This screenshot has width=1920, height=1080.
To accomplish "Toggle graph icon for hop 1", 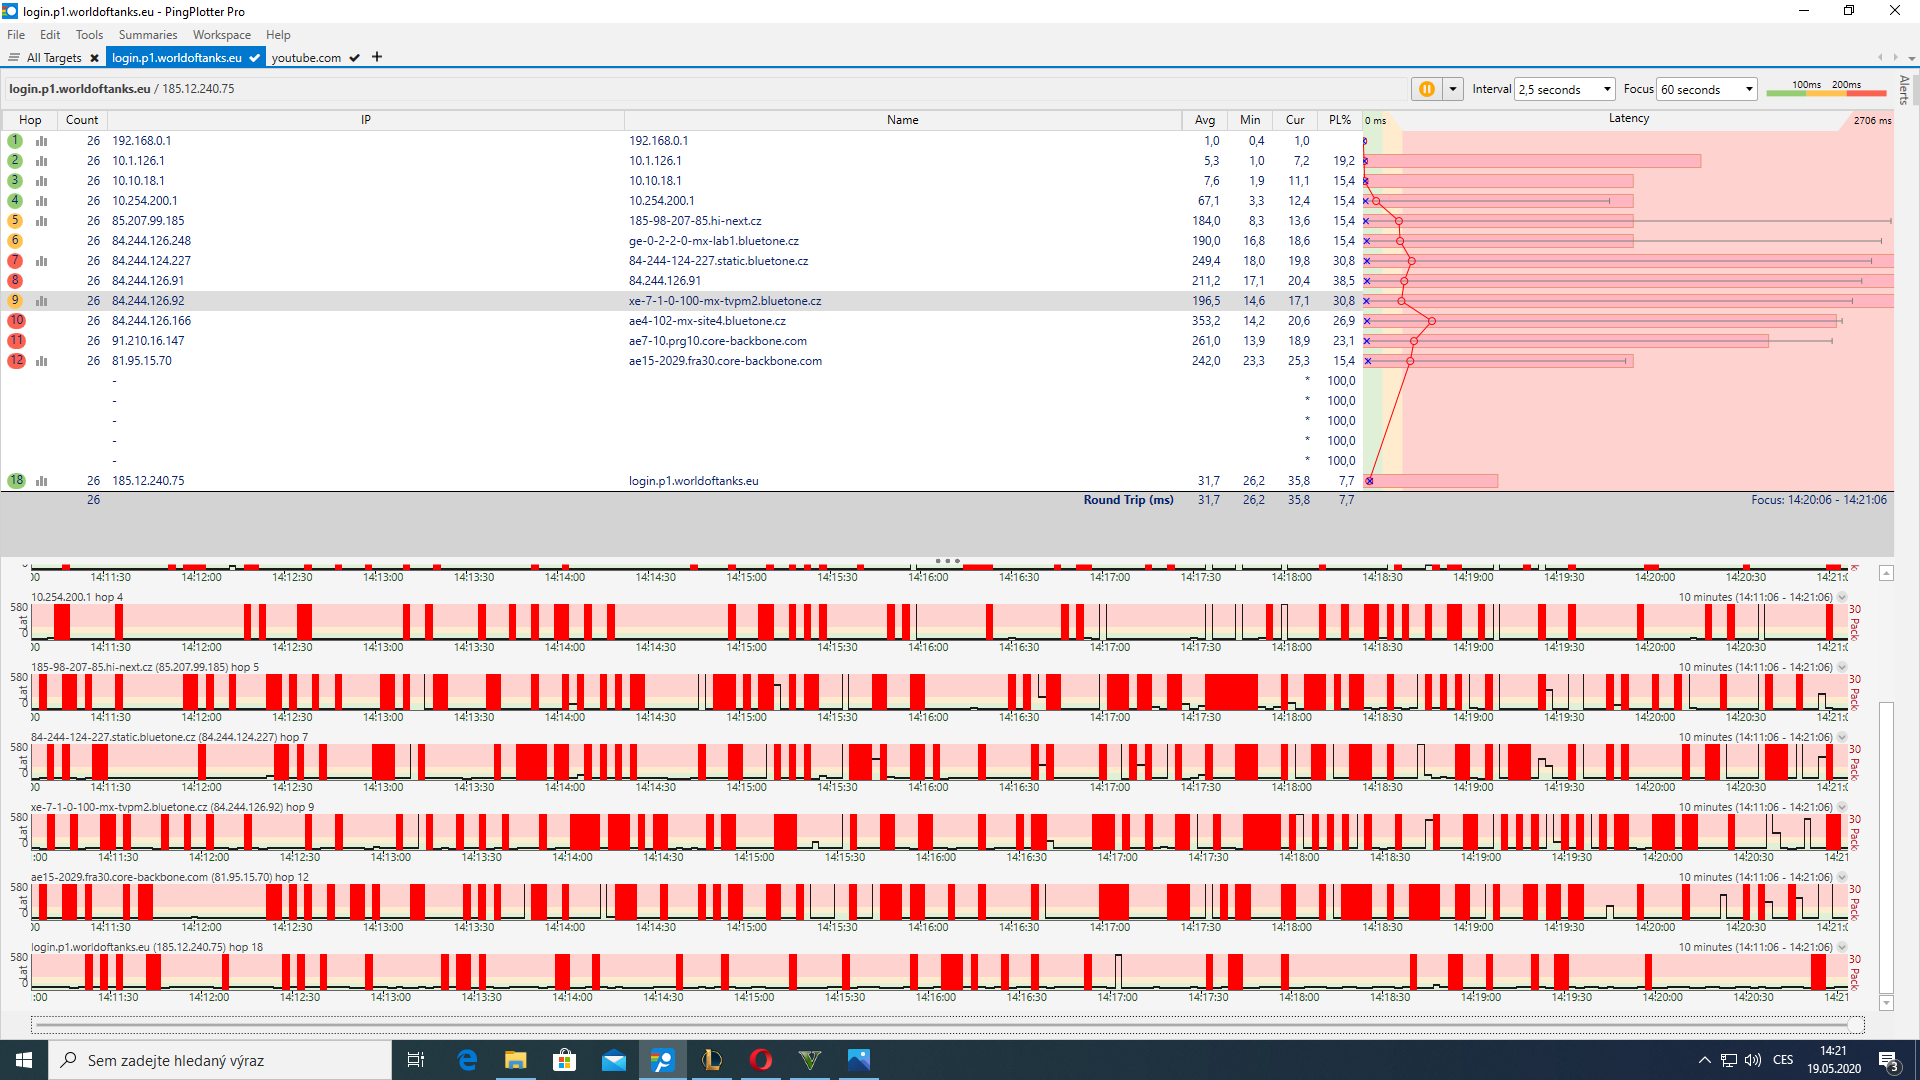I will click(x=41, y=141).
